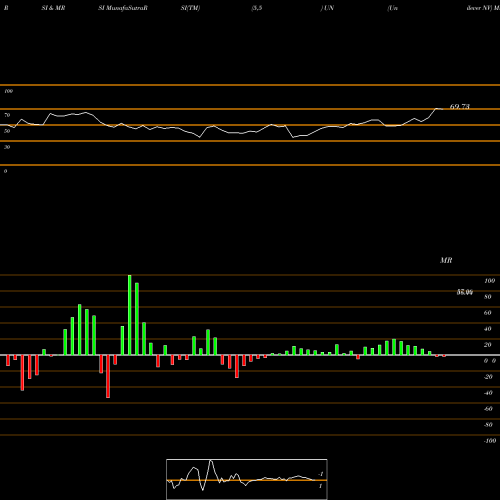Click the longest red MR histogram bar
500x500 pixels.
(x=108, y=376)
